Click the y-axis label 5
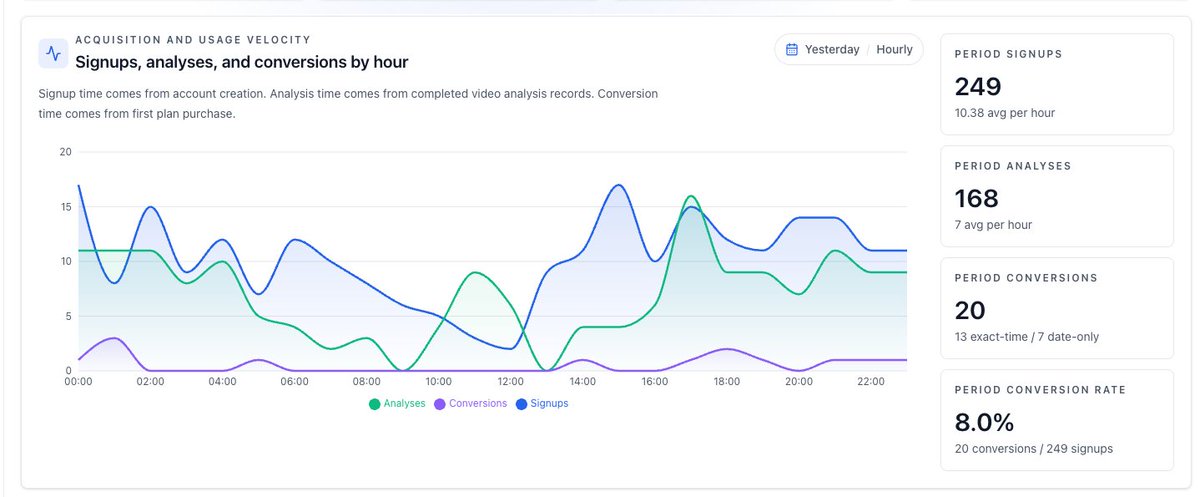Image resolution: width=1200 pixels, height=497 pixels. [x=68, y=316]
